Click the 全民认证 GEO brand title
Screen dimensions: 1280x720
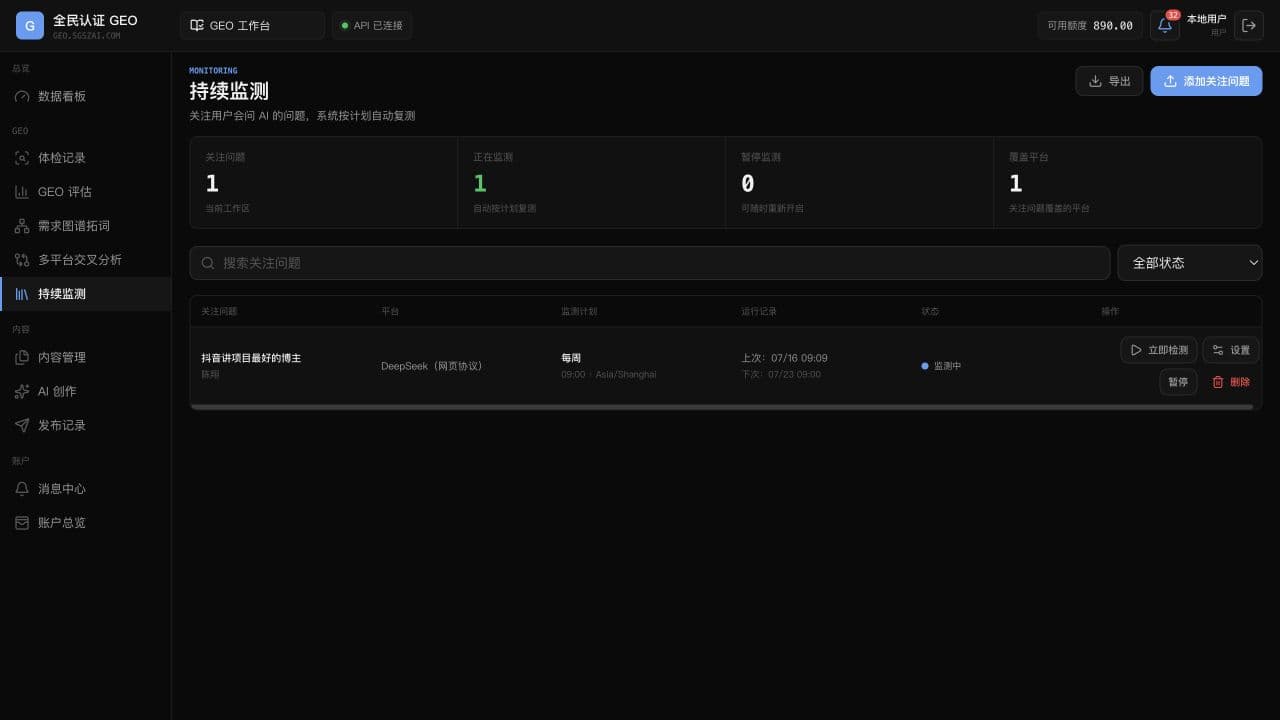click(x=95, y=20)
